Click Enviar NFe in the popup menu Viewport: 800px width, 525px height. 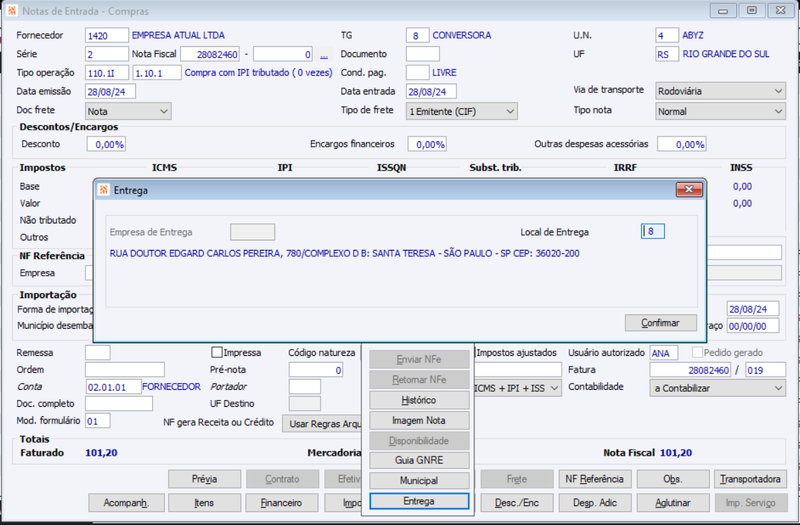click(x=419, y=359)
